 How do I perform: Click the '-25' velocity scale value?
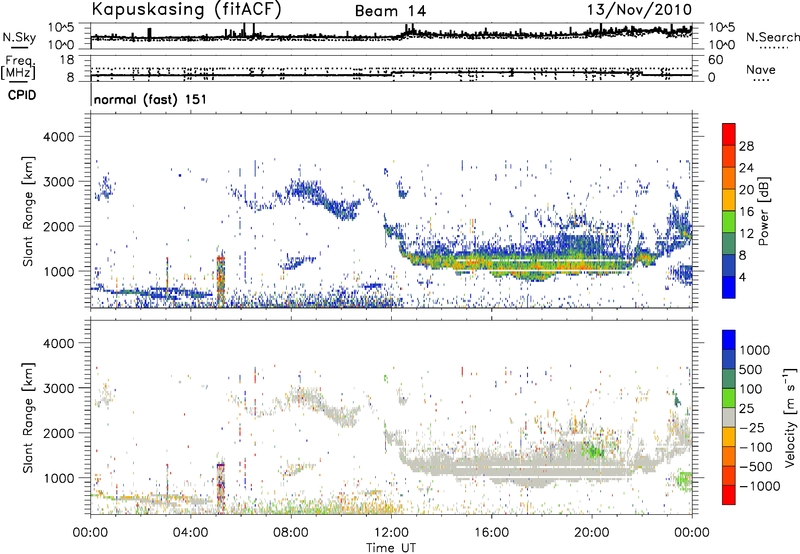pos(752,428)
